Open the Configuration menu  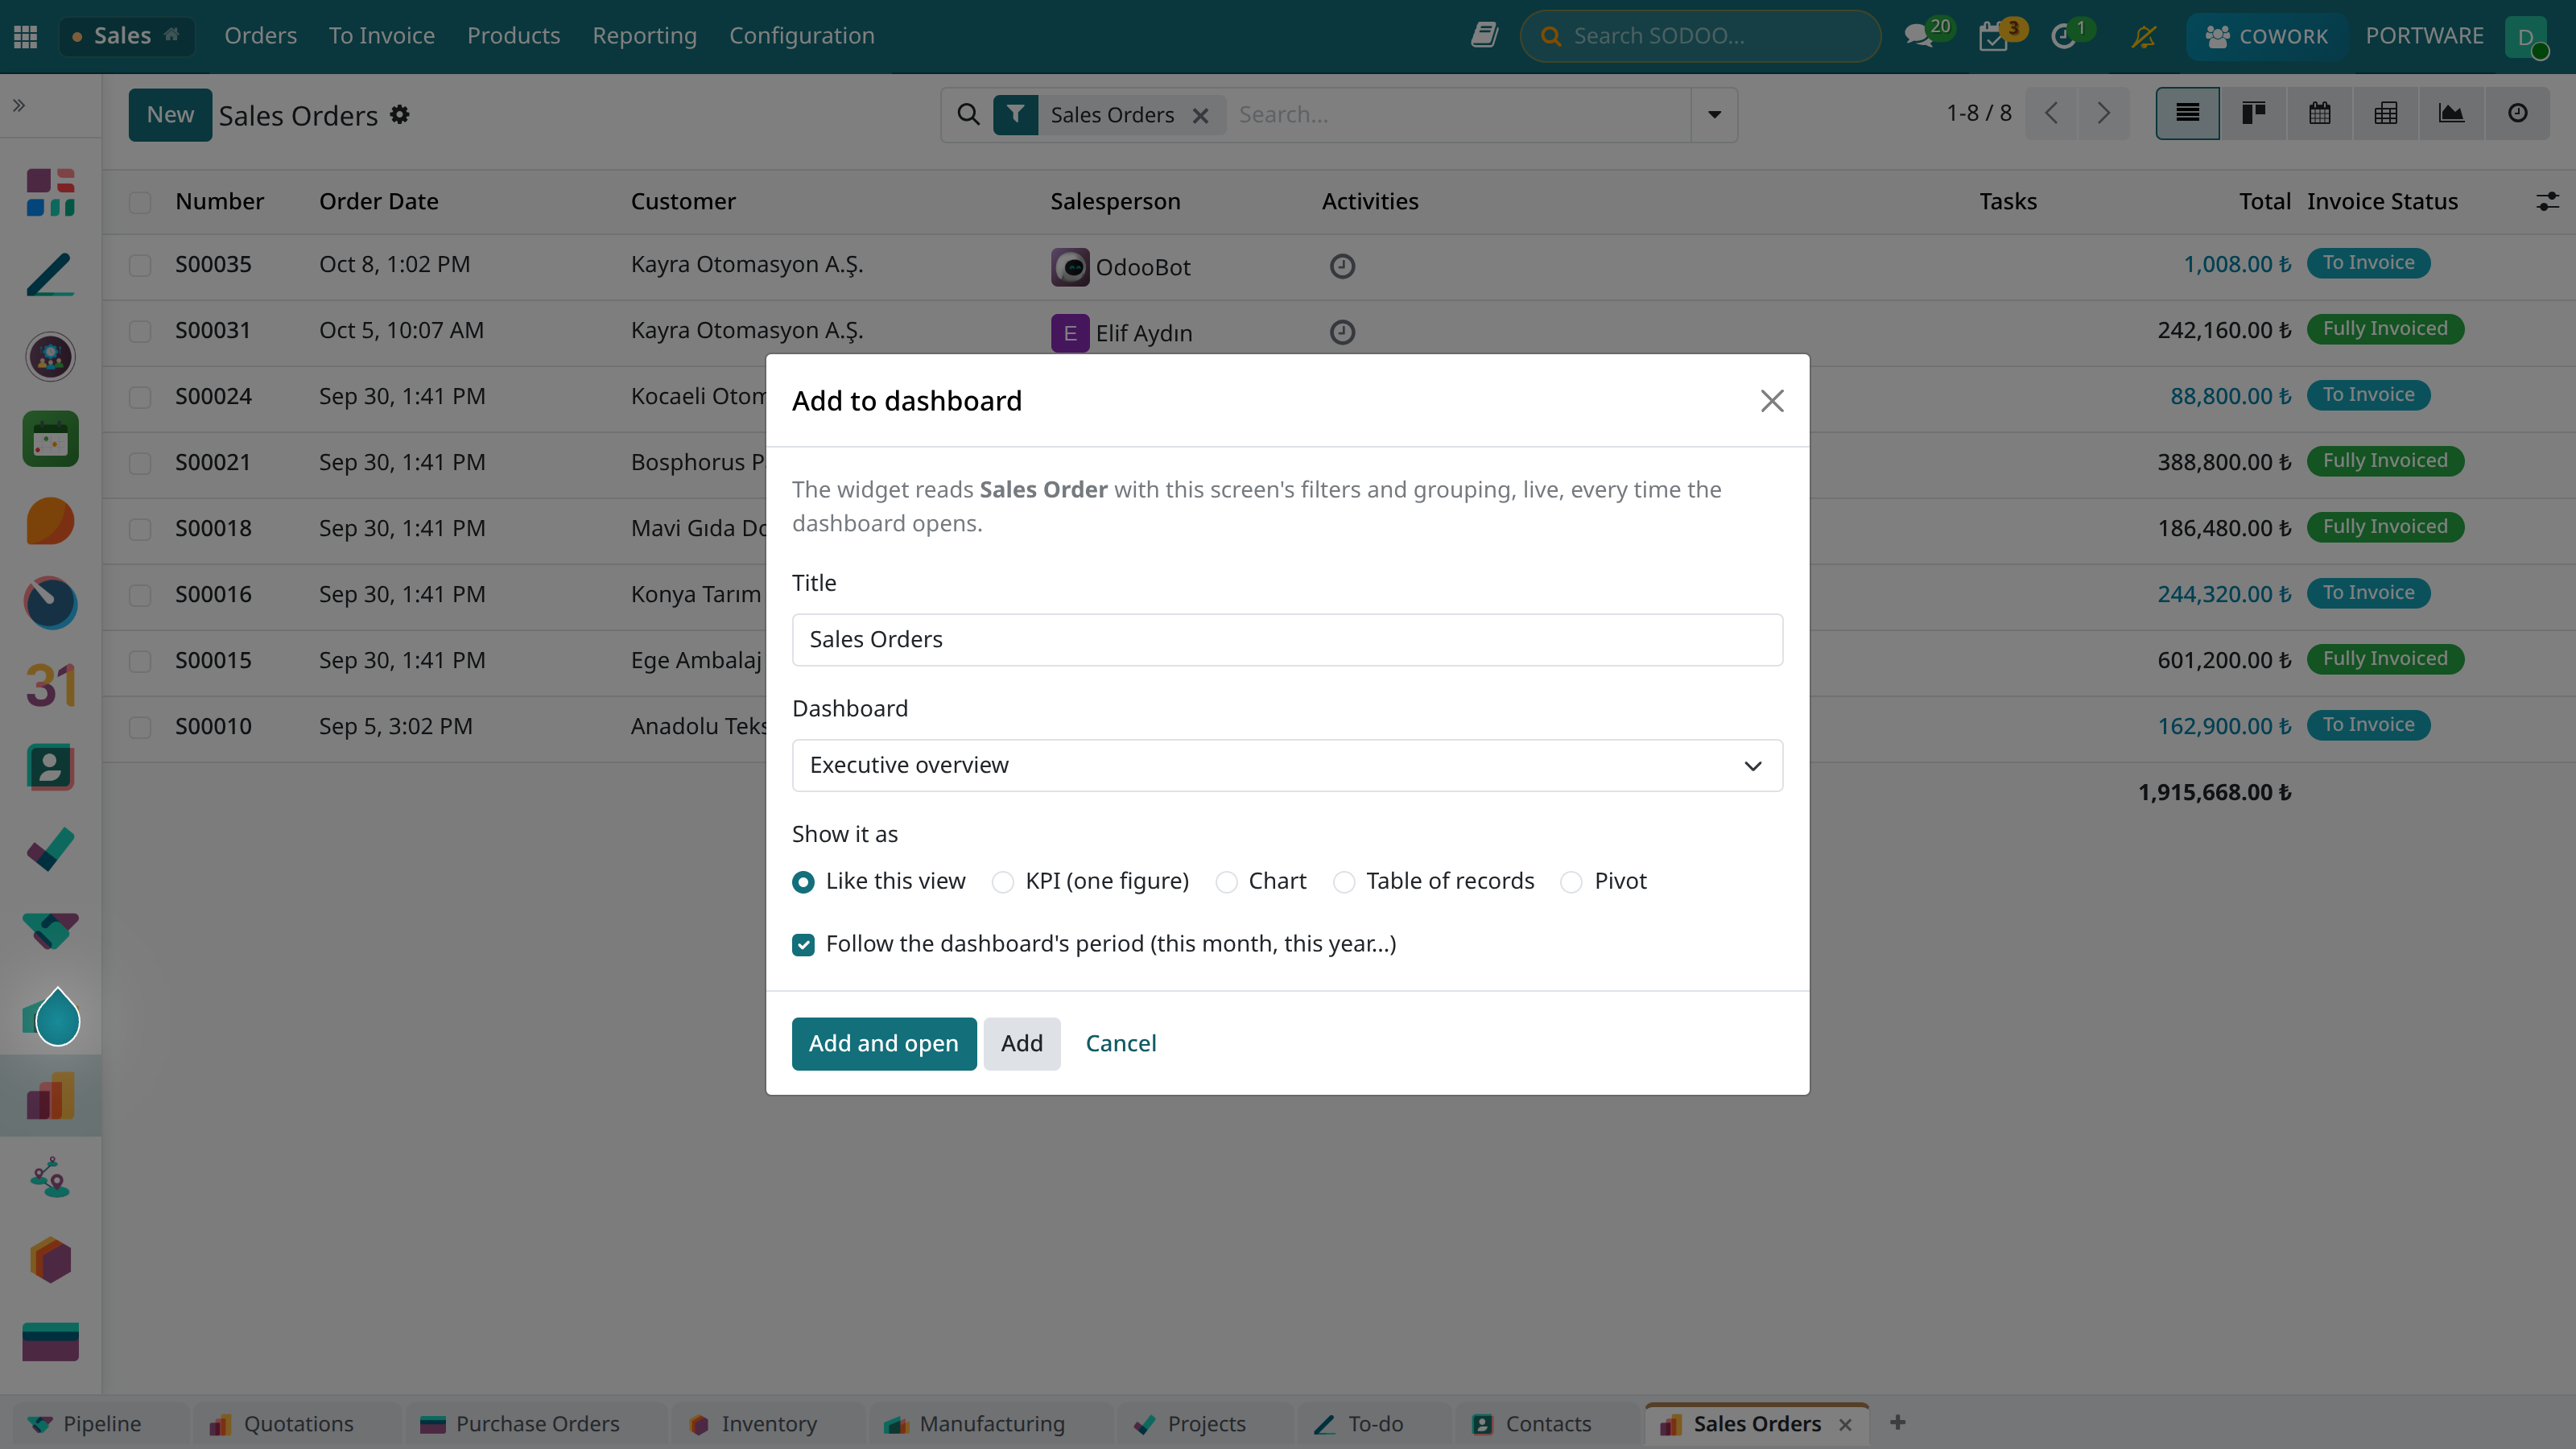[801, 36]
